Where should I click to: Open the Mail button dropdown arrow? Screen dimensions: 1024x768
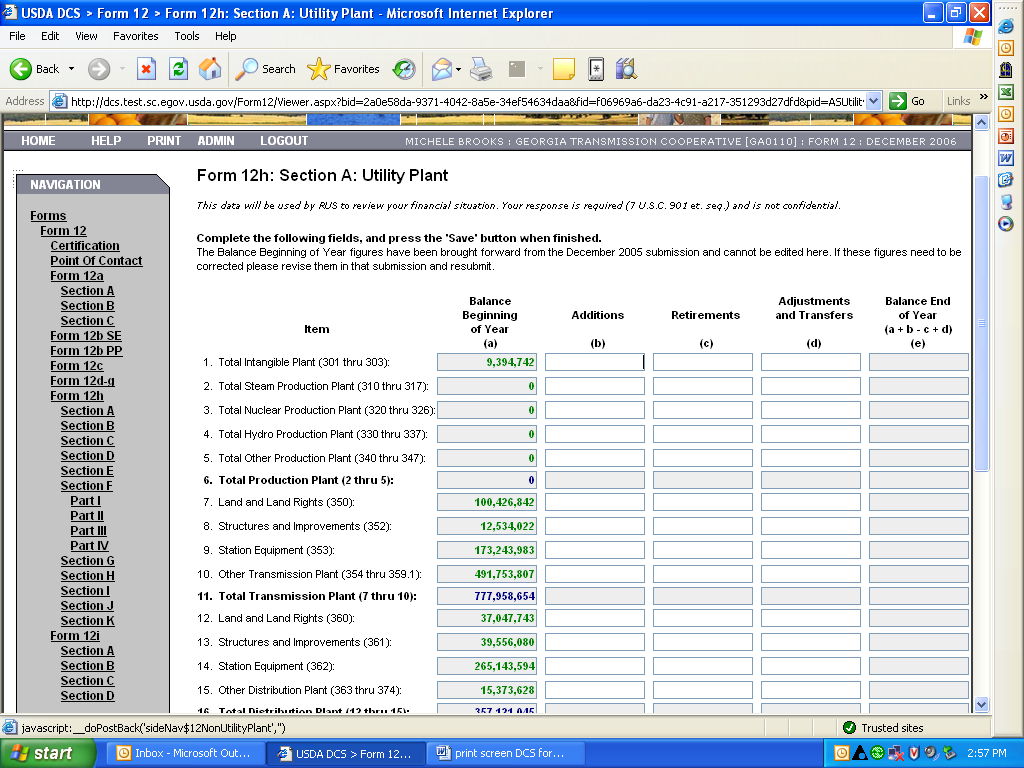click(x=458, y=69)
